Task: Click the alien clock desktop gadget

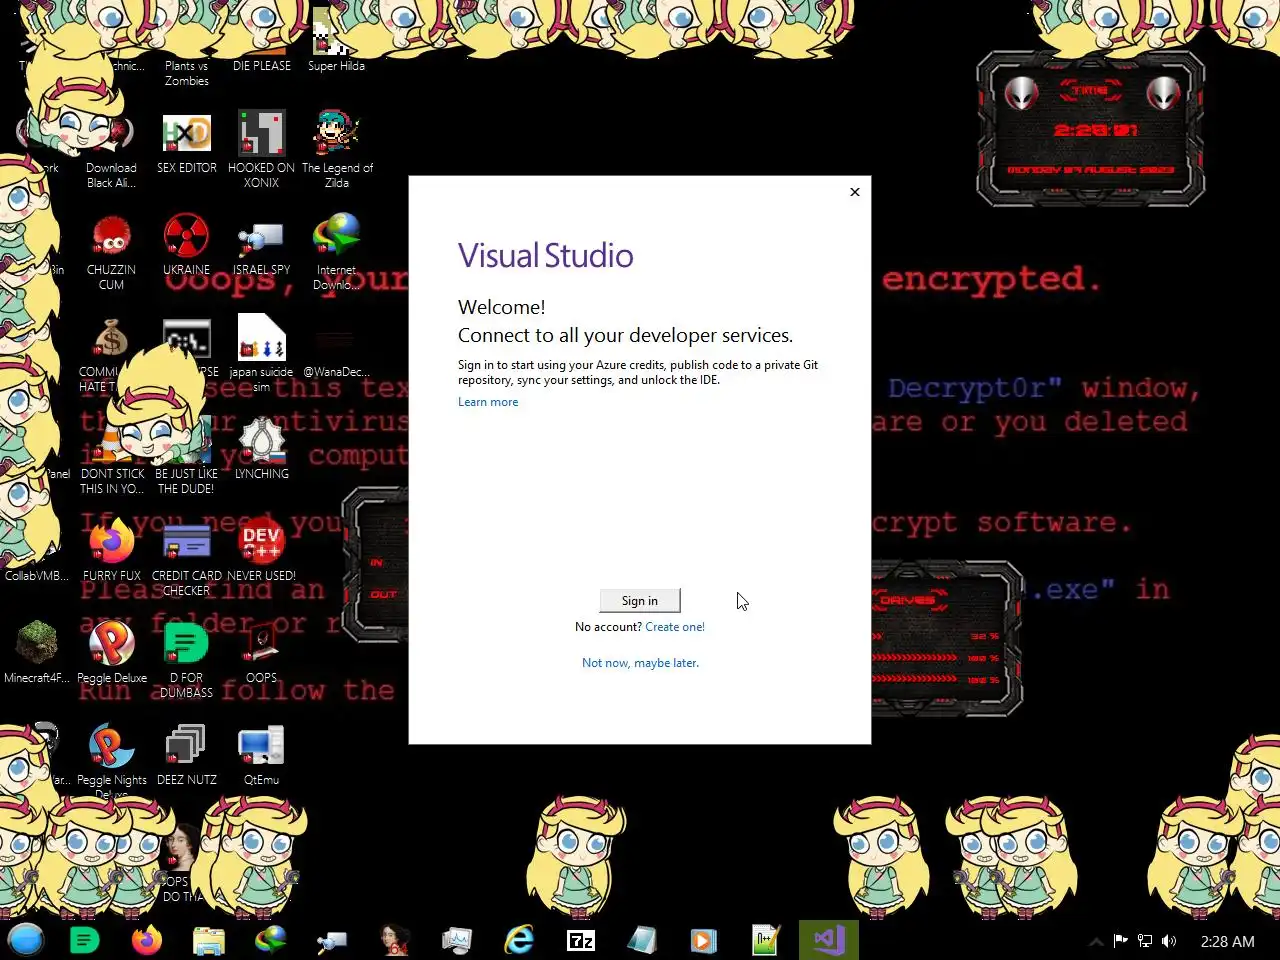Action: pos(1090,129)
